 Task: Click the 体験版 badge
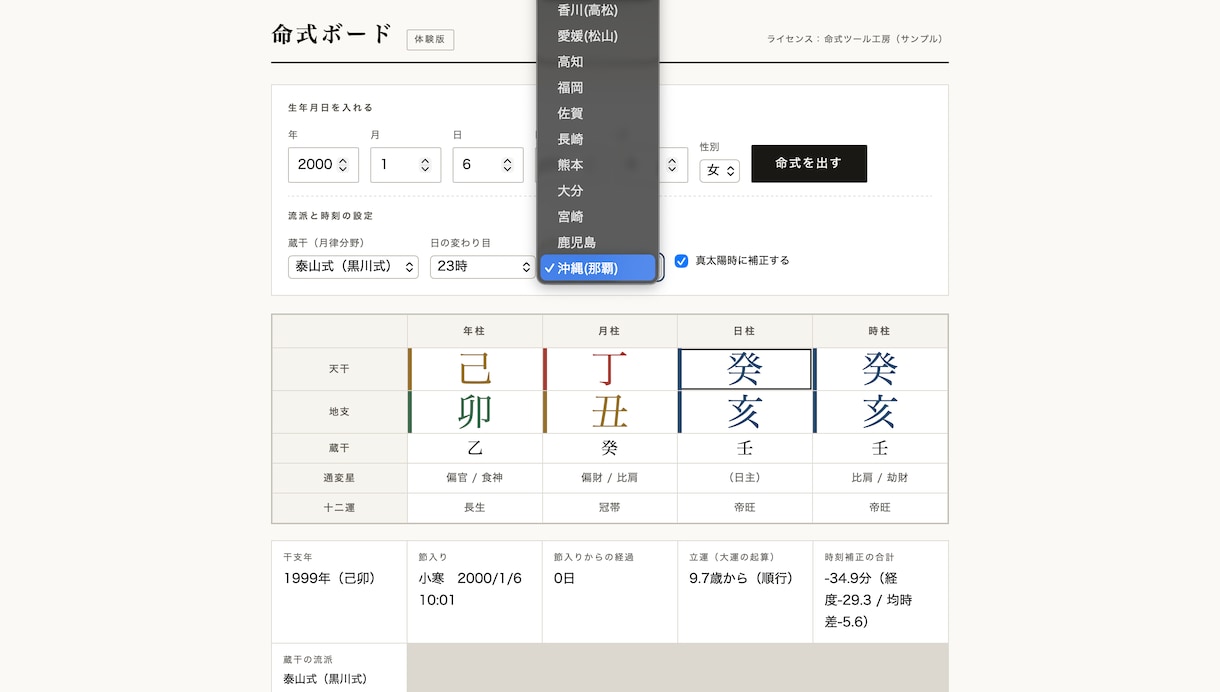(430, 40)
